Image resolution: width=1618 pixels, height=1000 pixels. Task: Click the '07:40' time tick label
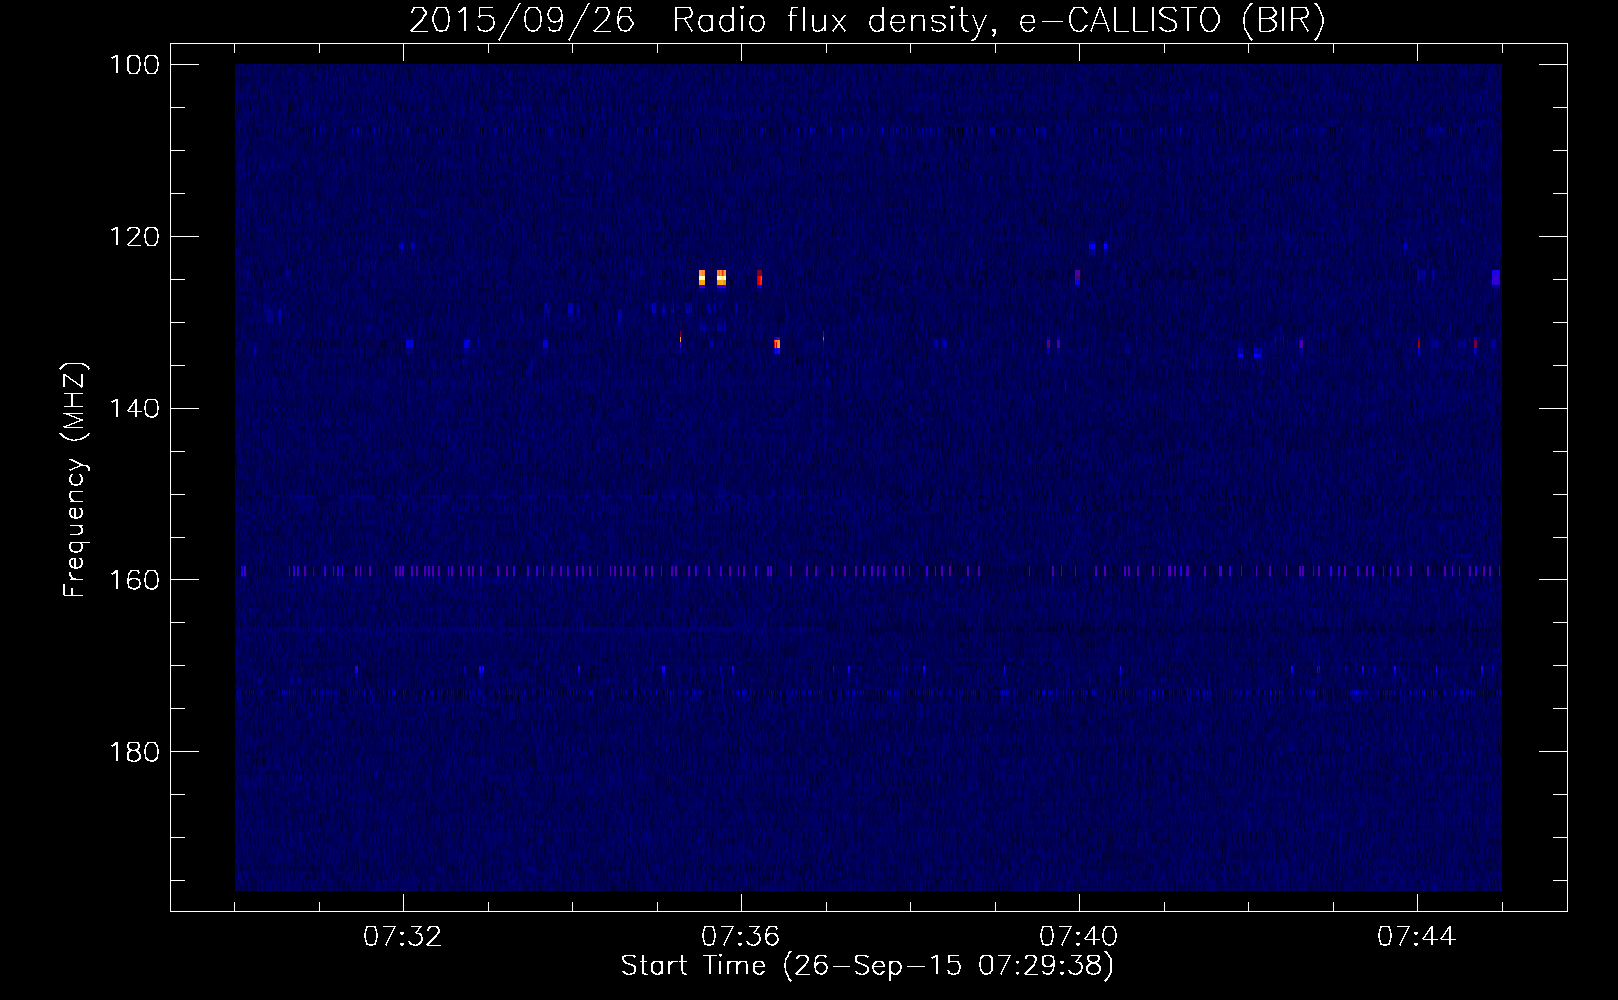[x=1079, y=937]
